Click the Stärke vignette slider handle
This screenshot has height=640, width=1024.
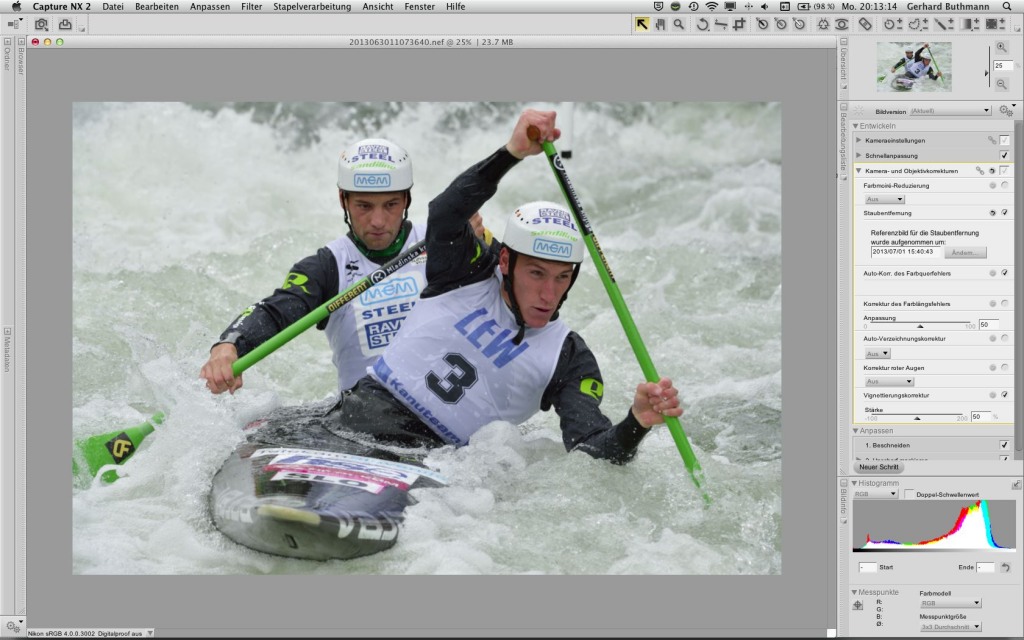point(917,417)
